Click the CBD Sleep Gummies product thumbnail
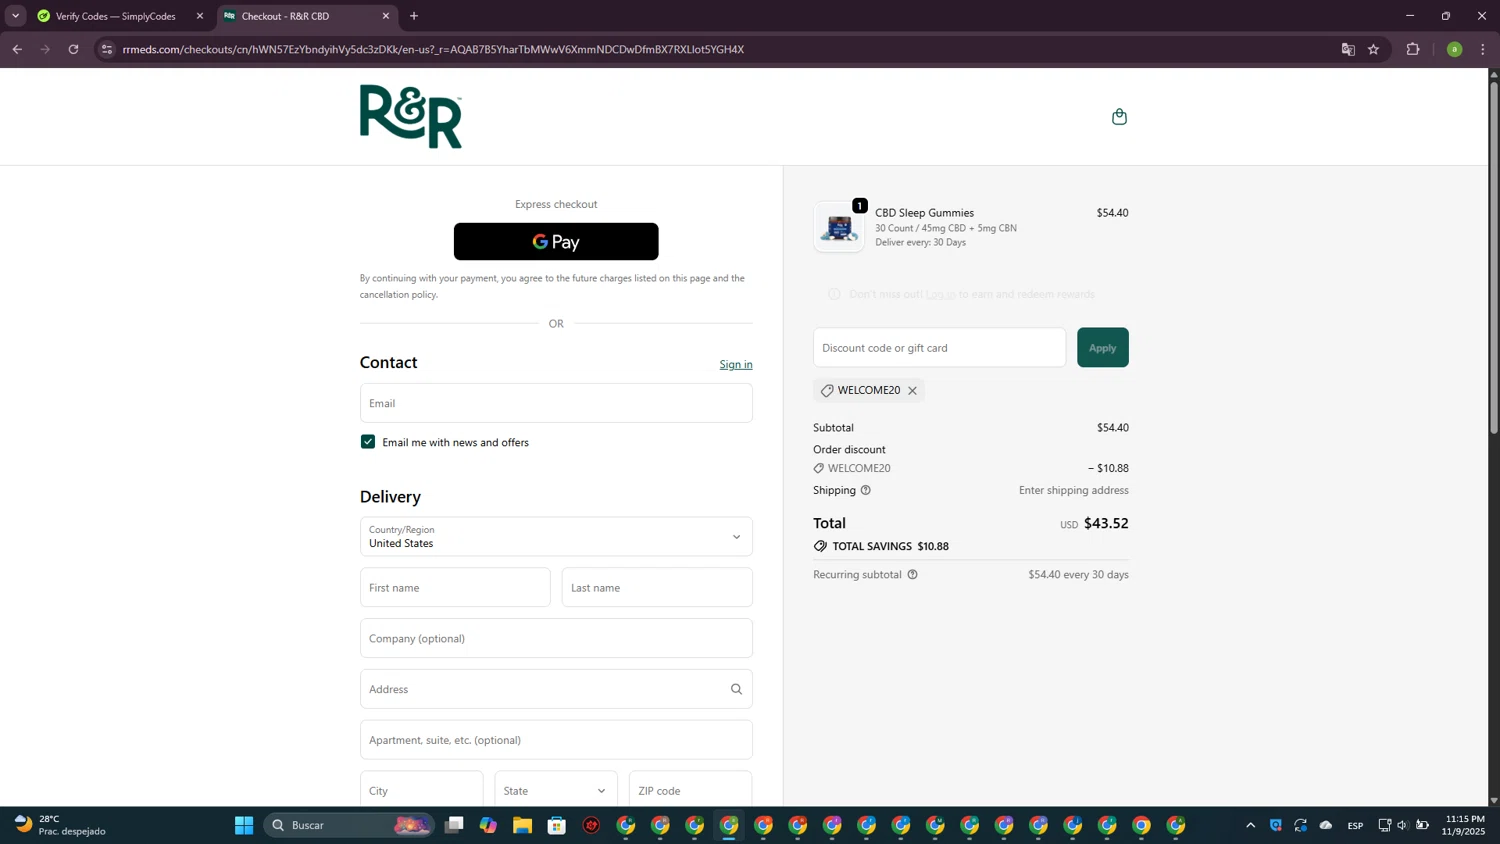The width and height of the screenshot is (1500, 844). tap(839, 227)
